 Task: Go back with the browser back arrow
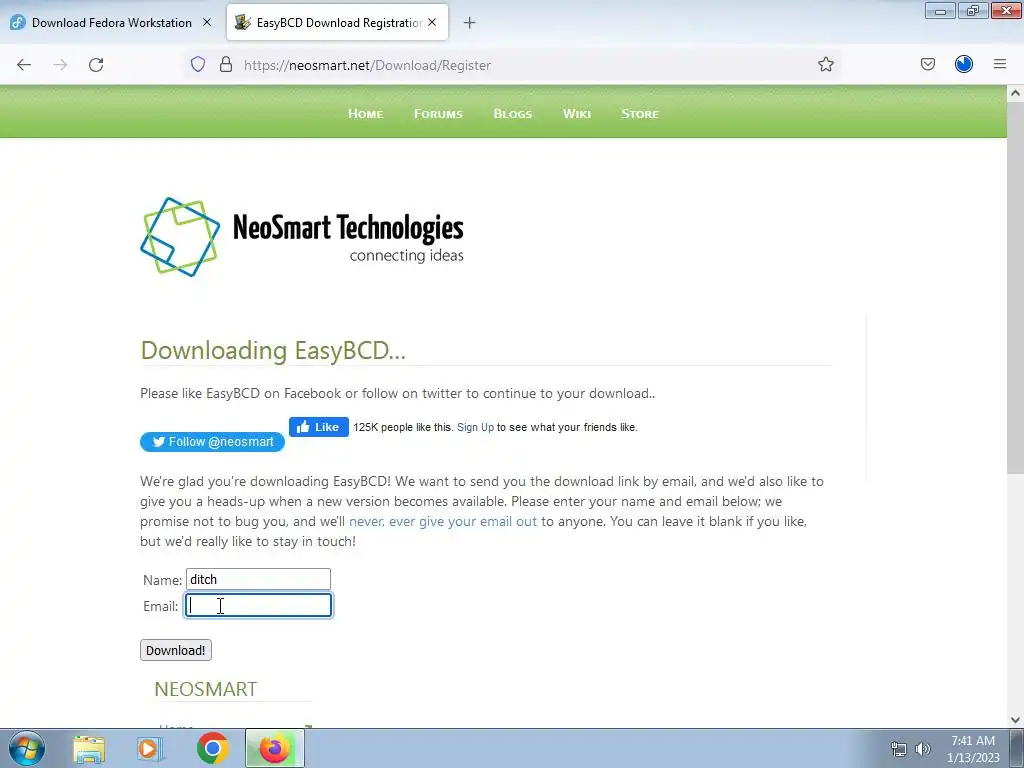24,65
